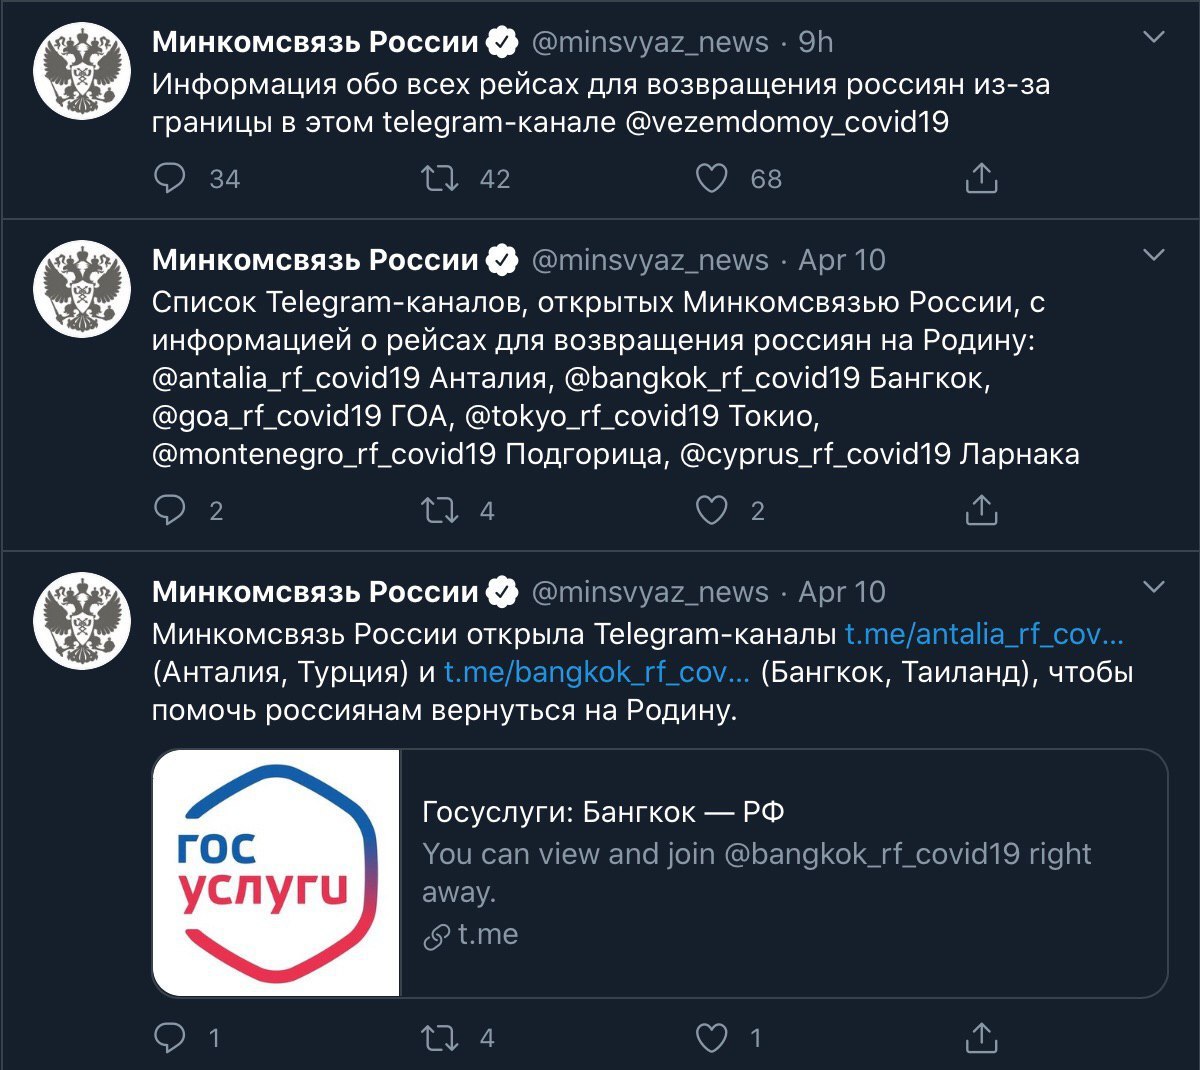Reply to the Antalia and Bangkok tweet
The image size is (1200, 1070).
coord(171,1038)
